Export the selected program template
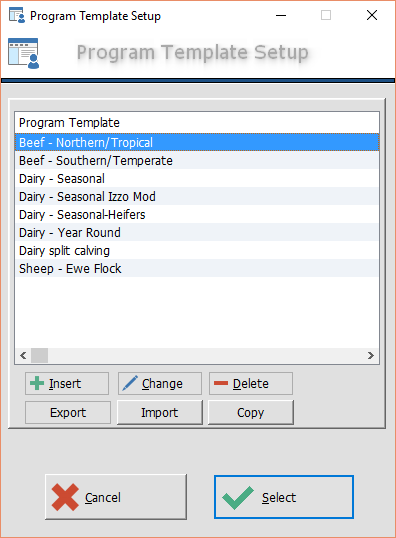 coord(68,412)
